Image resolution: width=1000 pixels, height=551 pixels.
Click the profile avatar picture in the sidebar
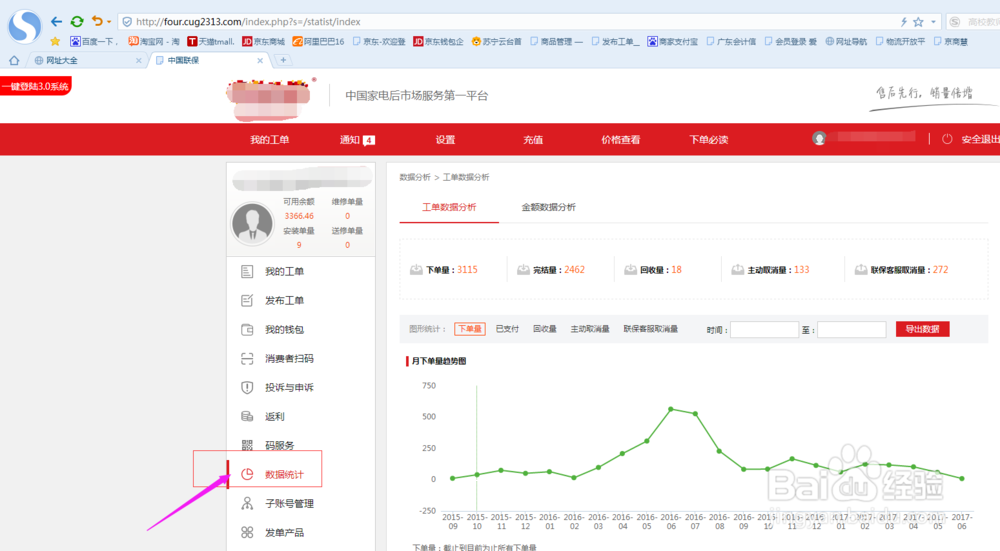point(253,224)
